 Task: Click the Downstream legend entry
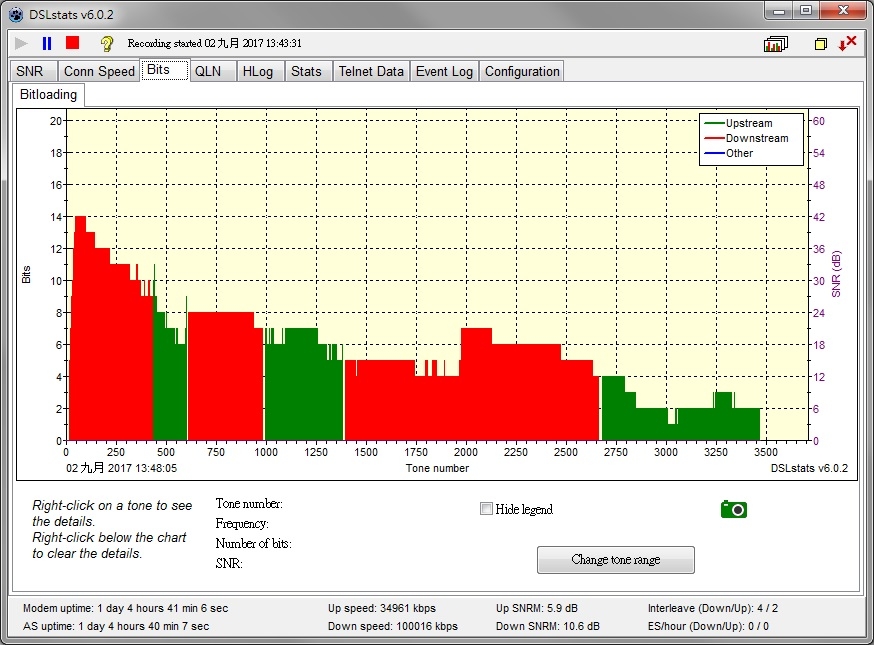(746, 138)
